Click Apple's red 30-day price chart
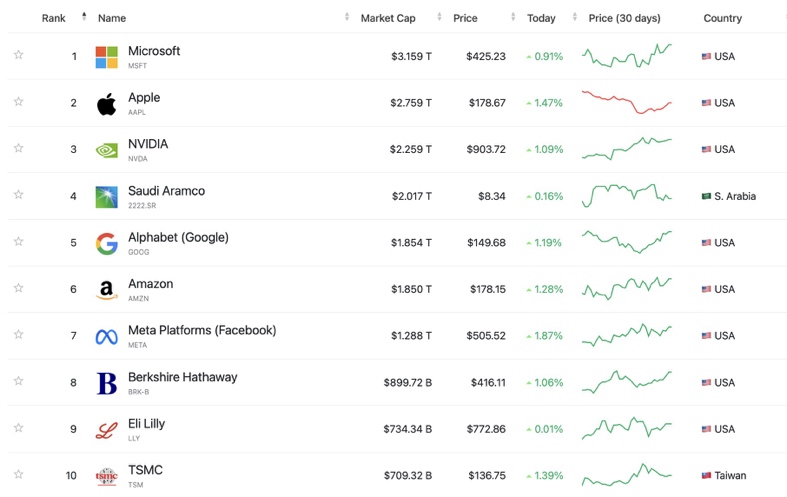This screenshot has height=497, width=787. tap(627, 103)
